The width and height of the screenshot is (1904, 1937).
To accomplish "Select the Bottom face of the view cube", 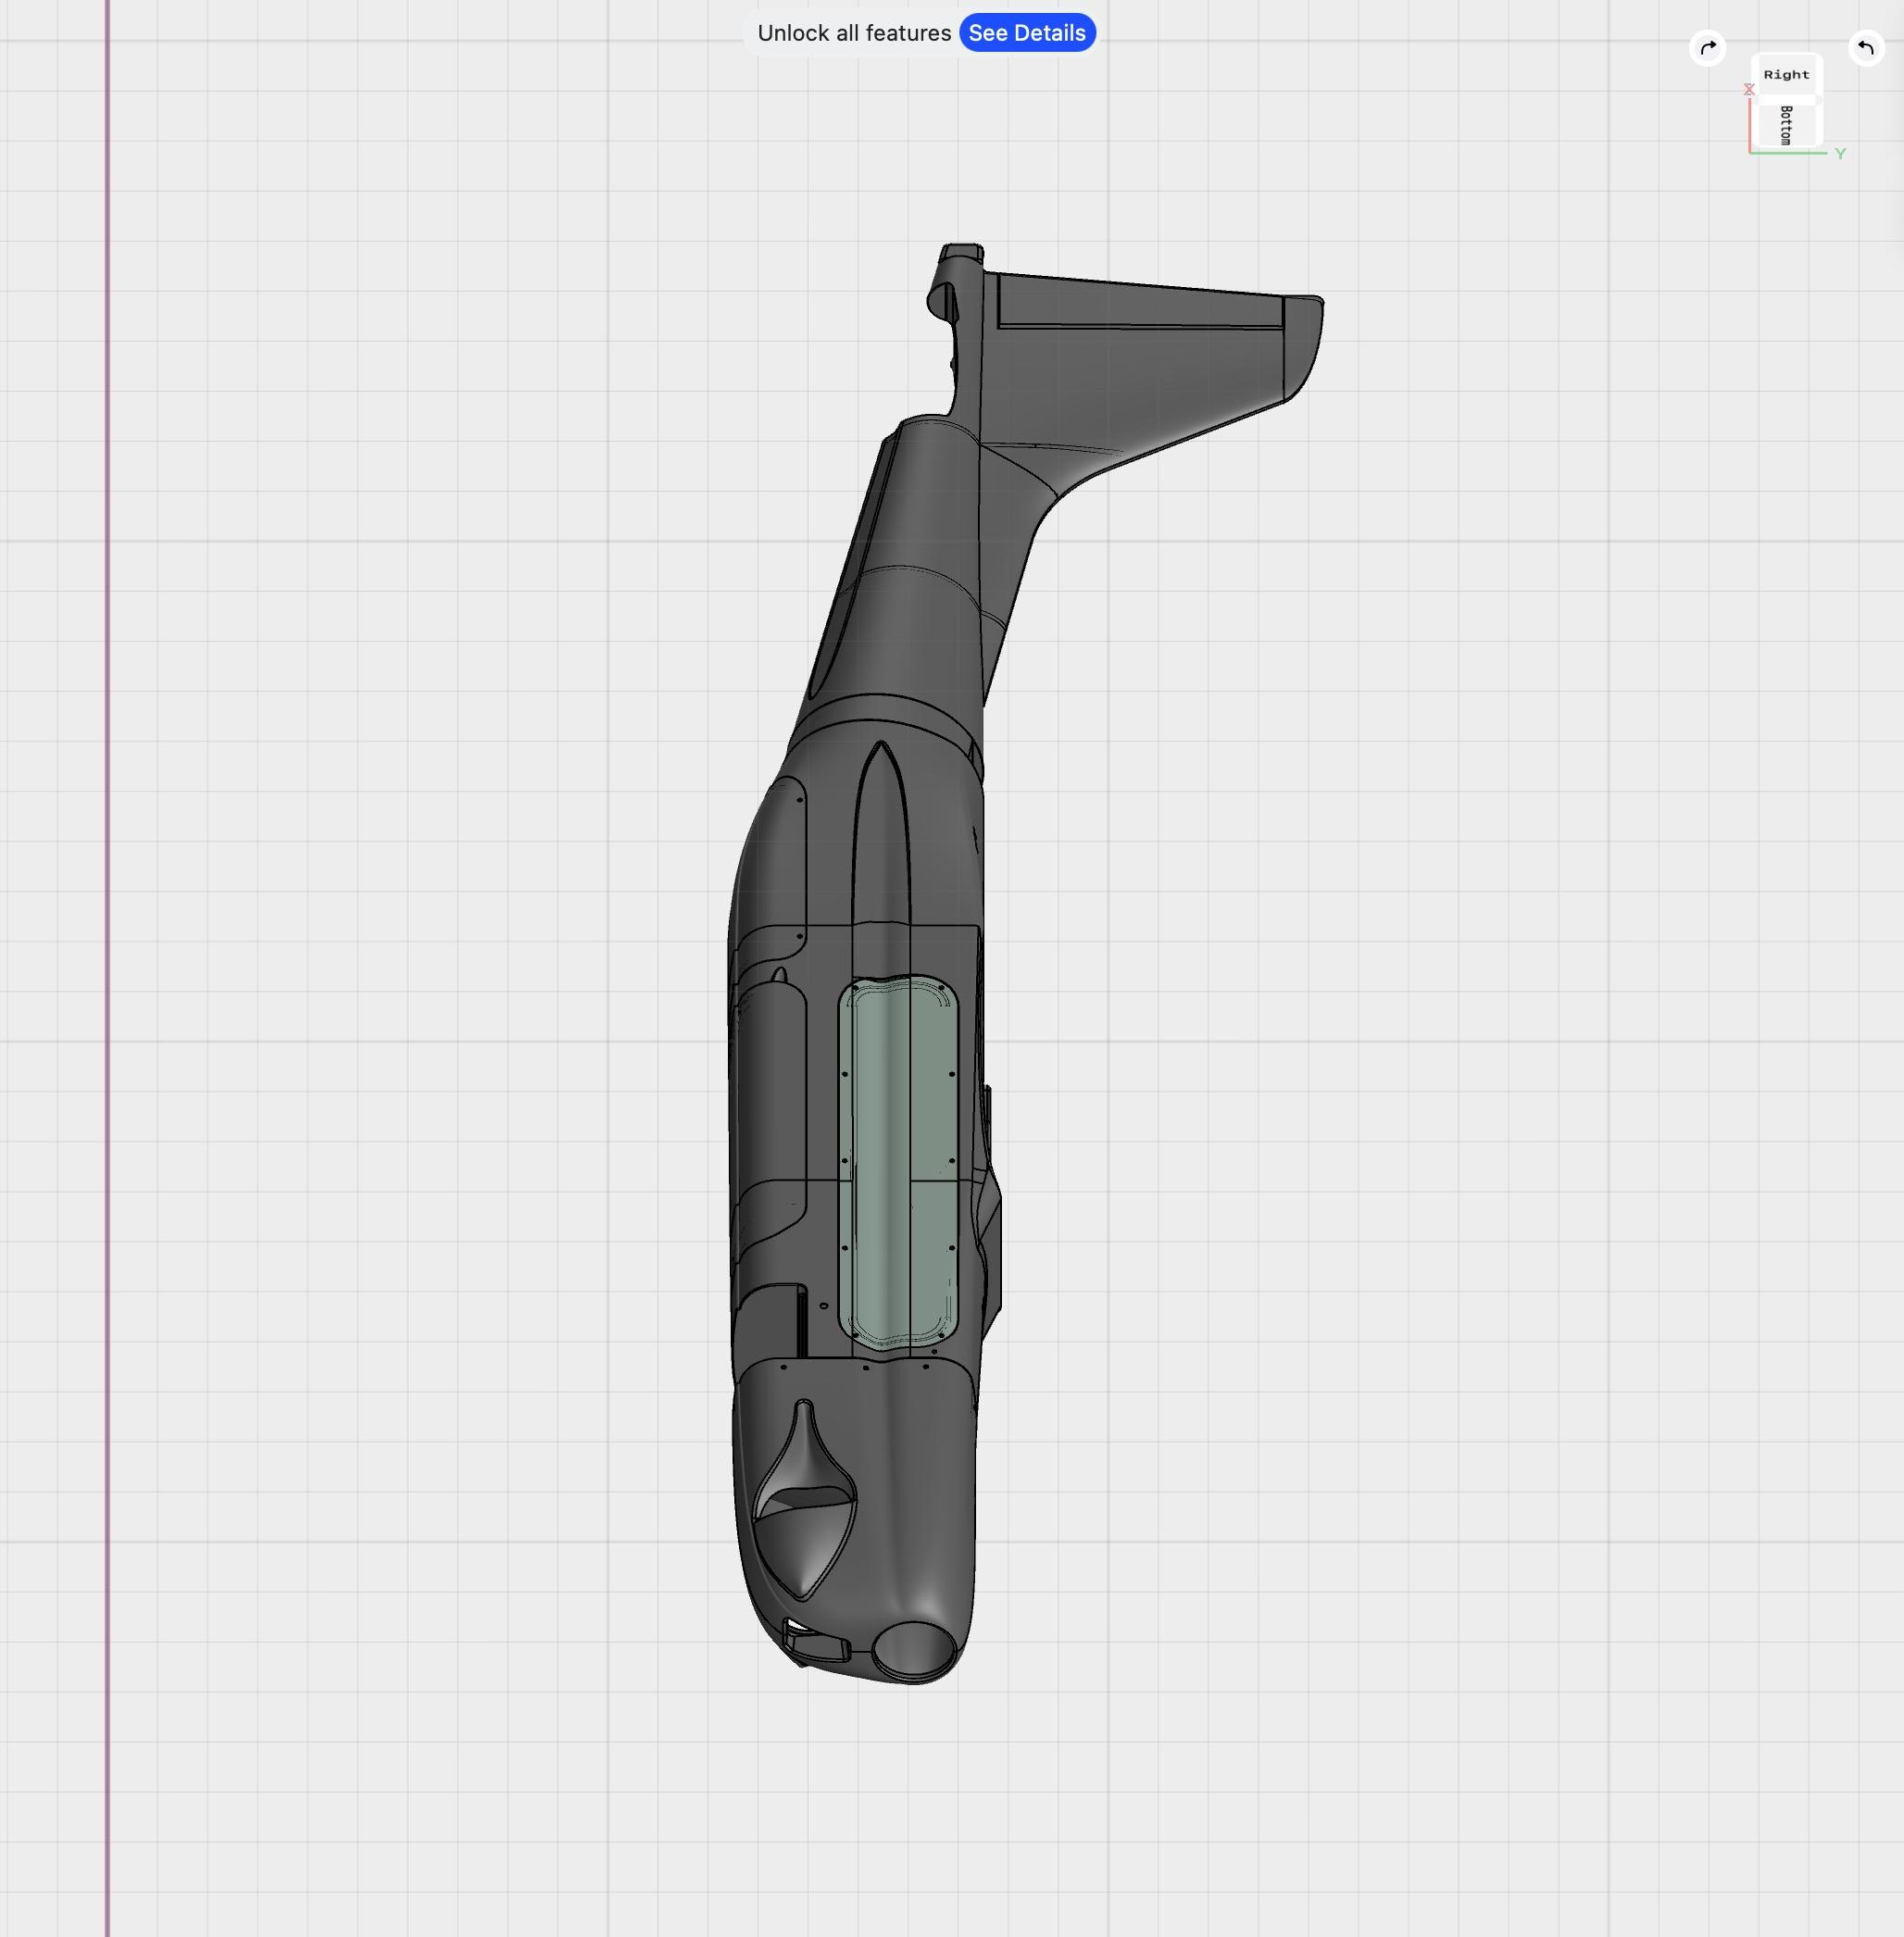I will click(1786, 126).
